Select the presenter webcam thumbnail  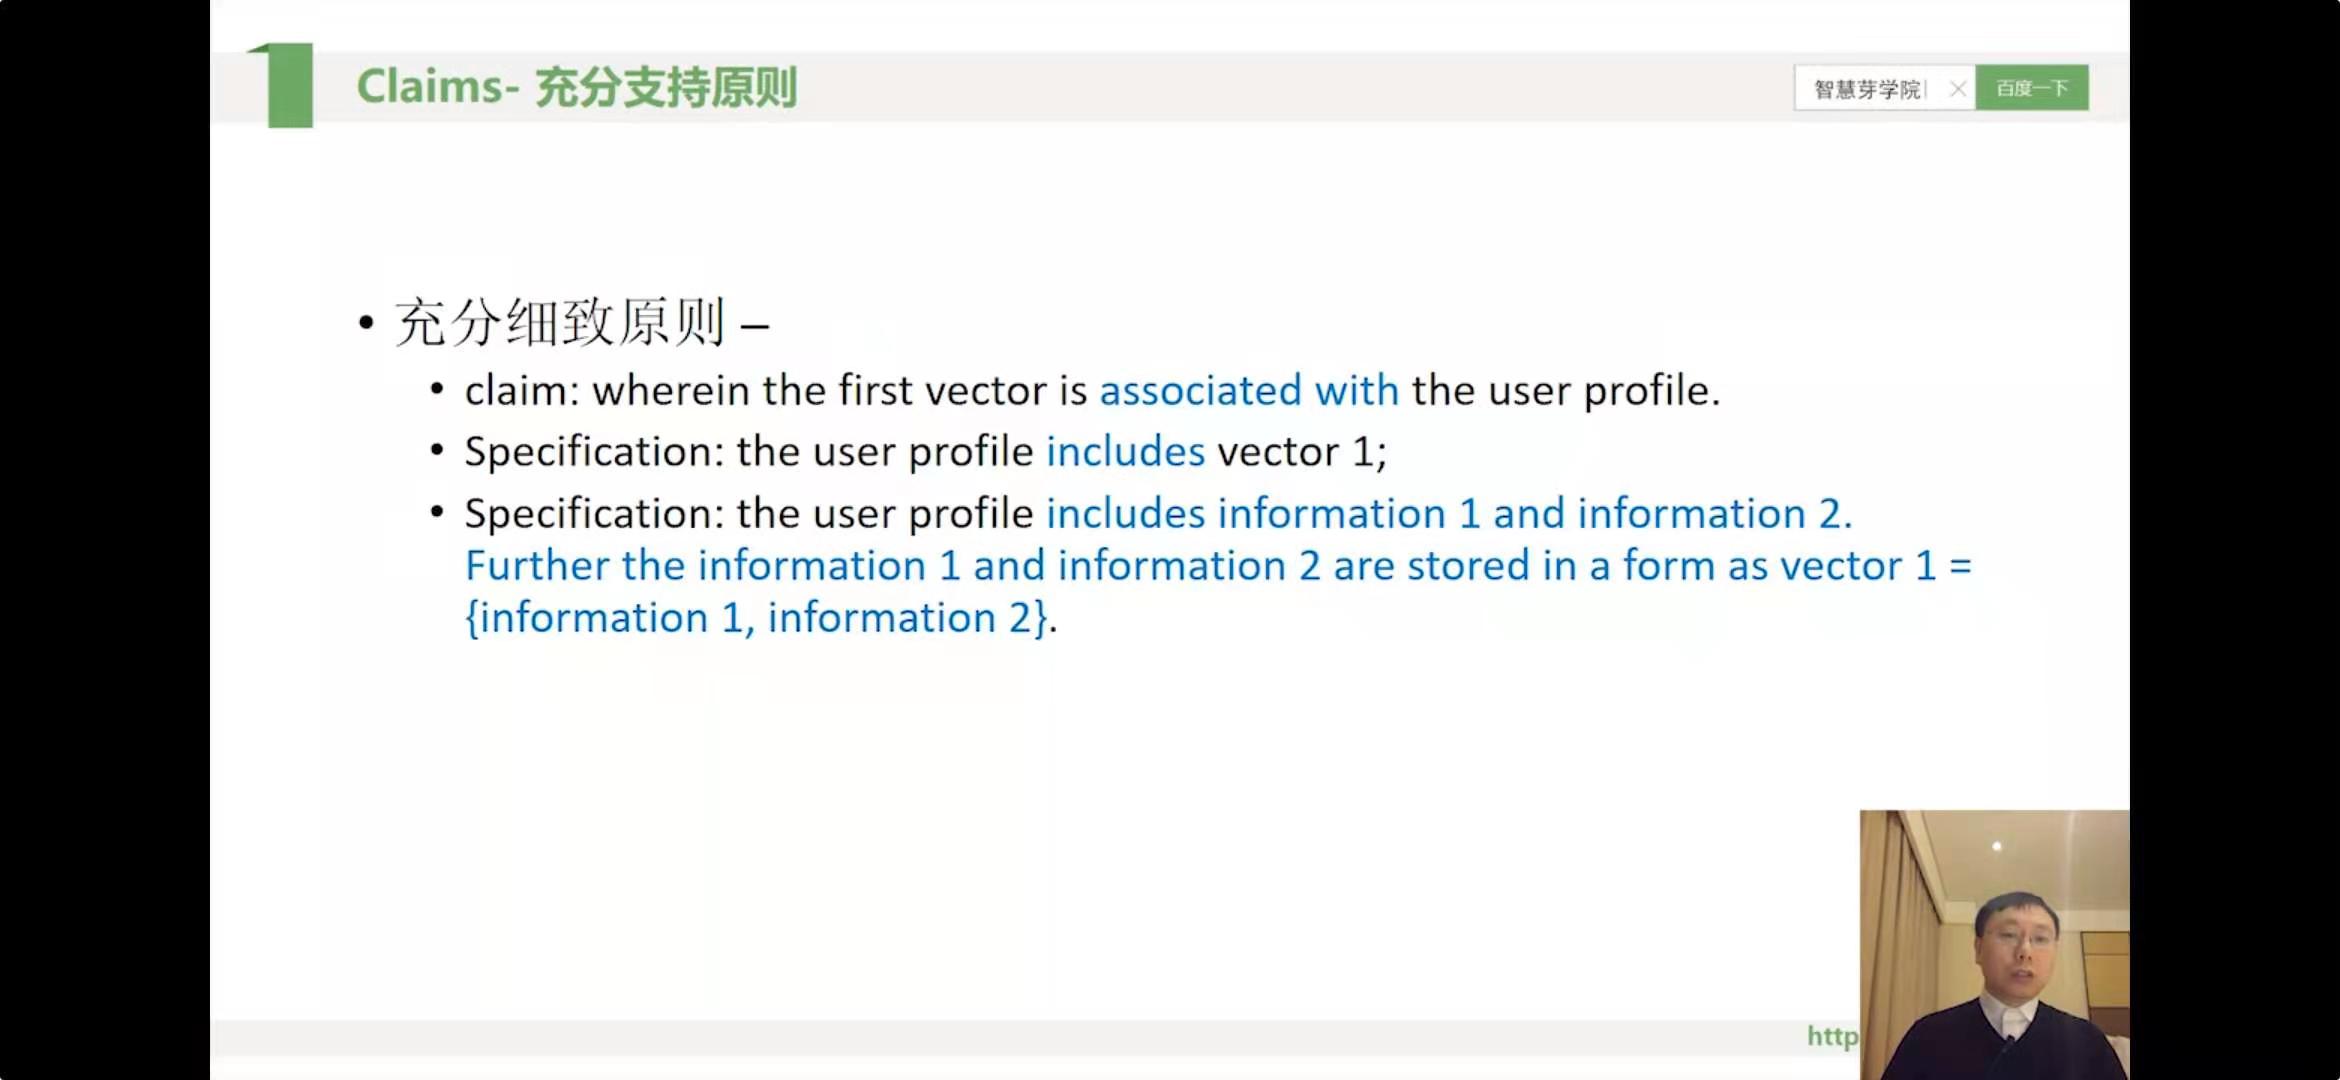pos(1994,944)
